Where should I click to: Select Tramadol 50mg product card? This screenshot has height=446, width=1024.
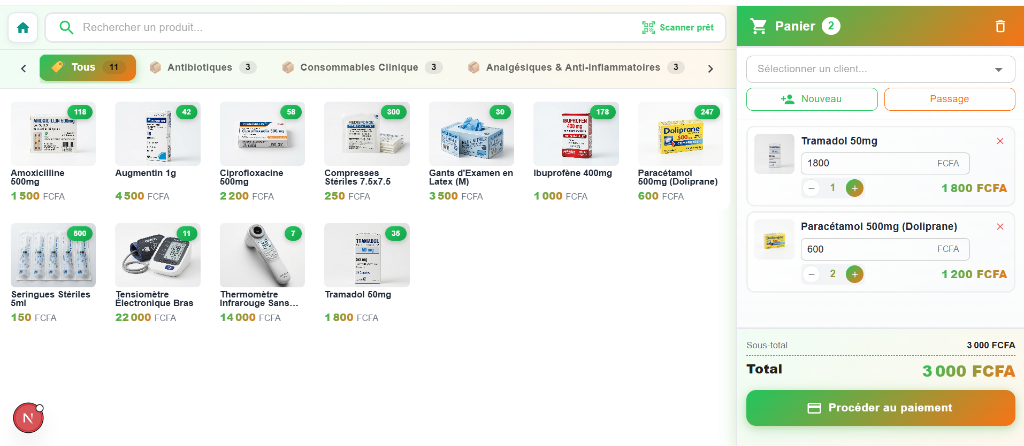(367, 273)
